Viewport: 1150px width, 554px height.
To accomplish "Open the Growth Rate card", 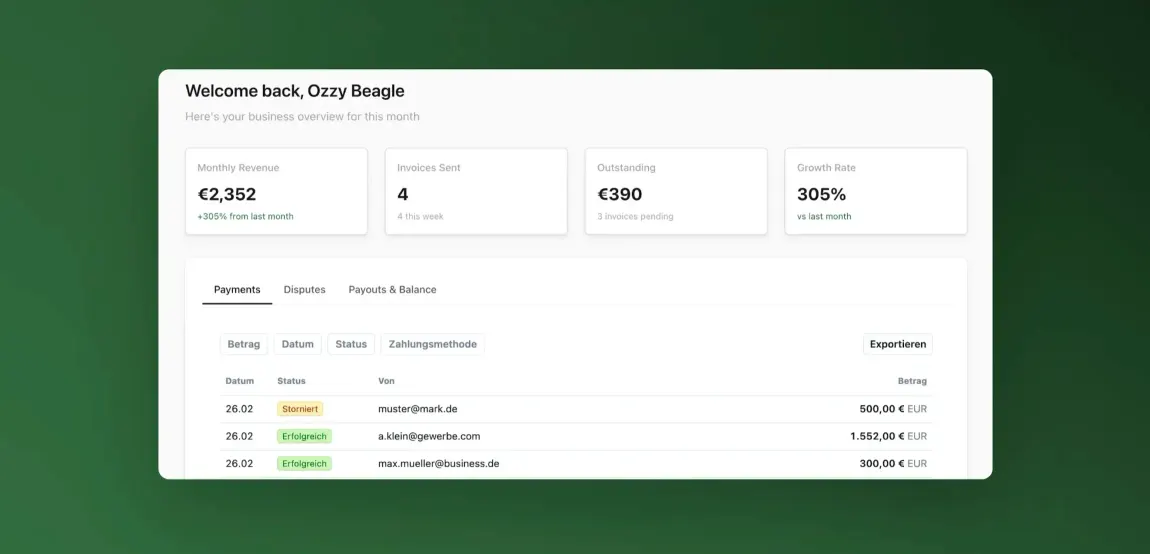I will 875,191.
